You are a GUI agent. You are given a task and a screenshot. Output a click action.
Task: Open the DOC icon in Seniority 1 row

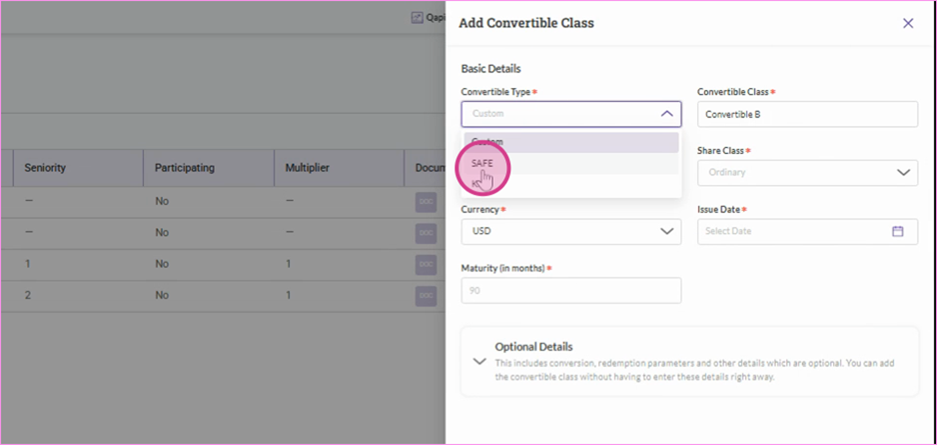point(426,263)
